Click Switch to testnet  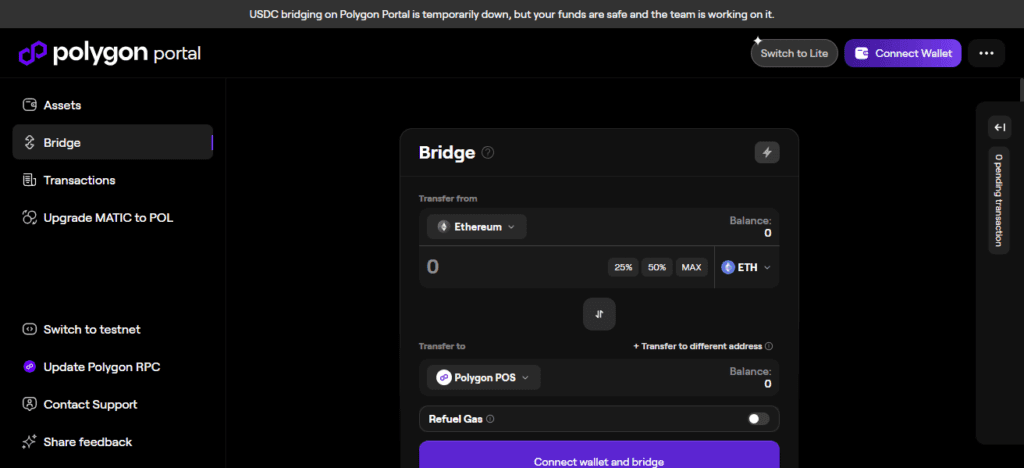point(112,330)
